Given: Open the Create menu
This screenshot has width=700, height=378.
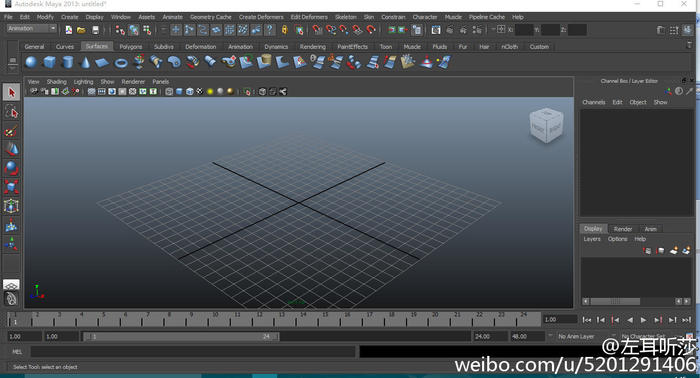Looking at the screenshot, I should tap(70, 17).
